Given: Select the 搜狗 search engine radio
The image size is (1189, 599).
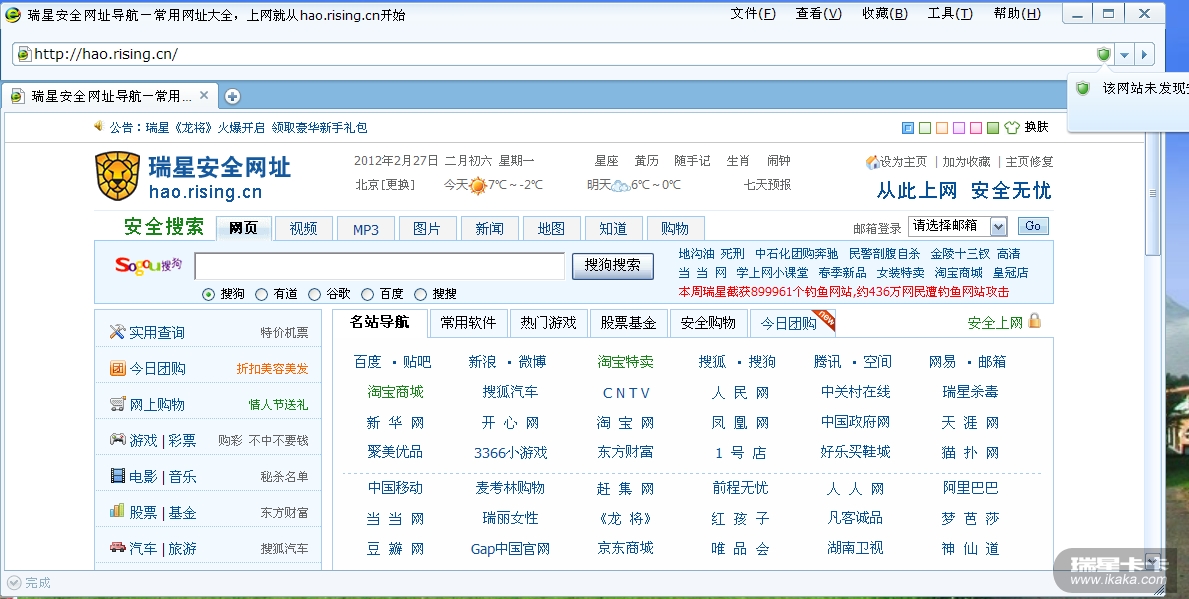Looking at the screenshot, I should [x=209, y=294].
